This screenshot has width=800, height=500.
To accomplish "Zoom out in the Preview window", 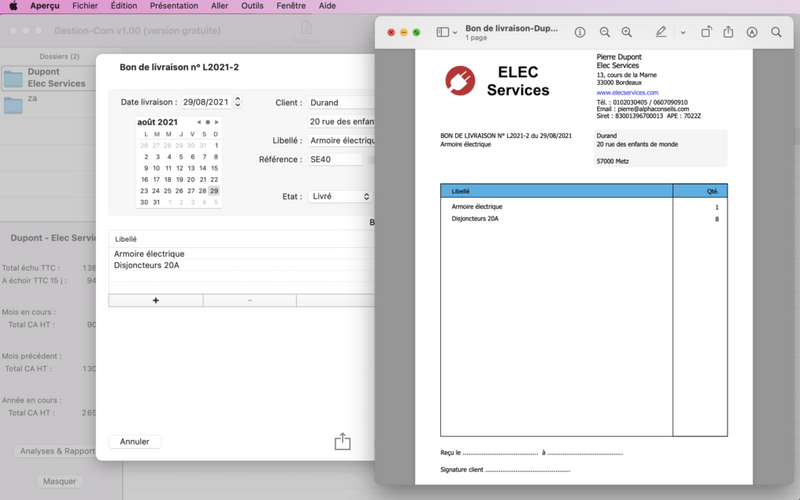I will [605, 32].
